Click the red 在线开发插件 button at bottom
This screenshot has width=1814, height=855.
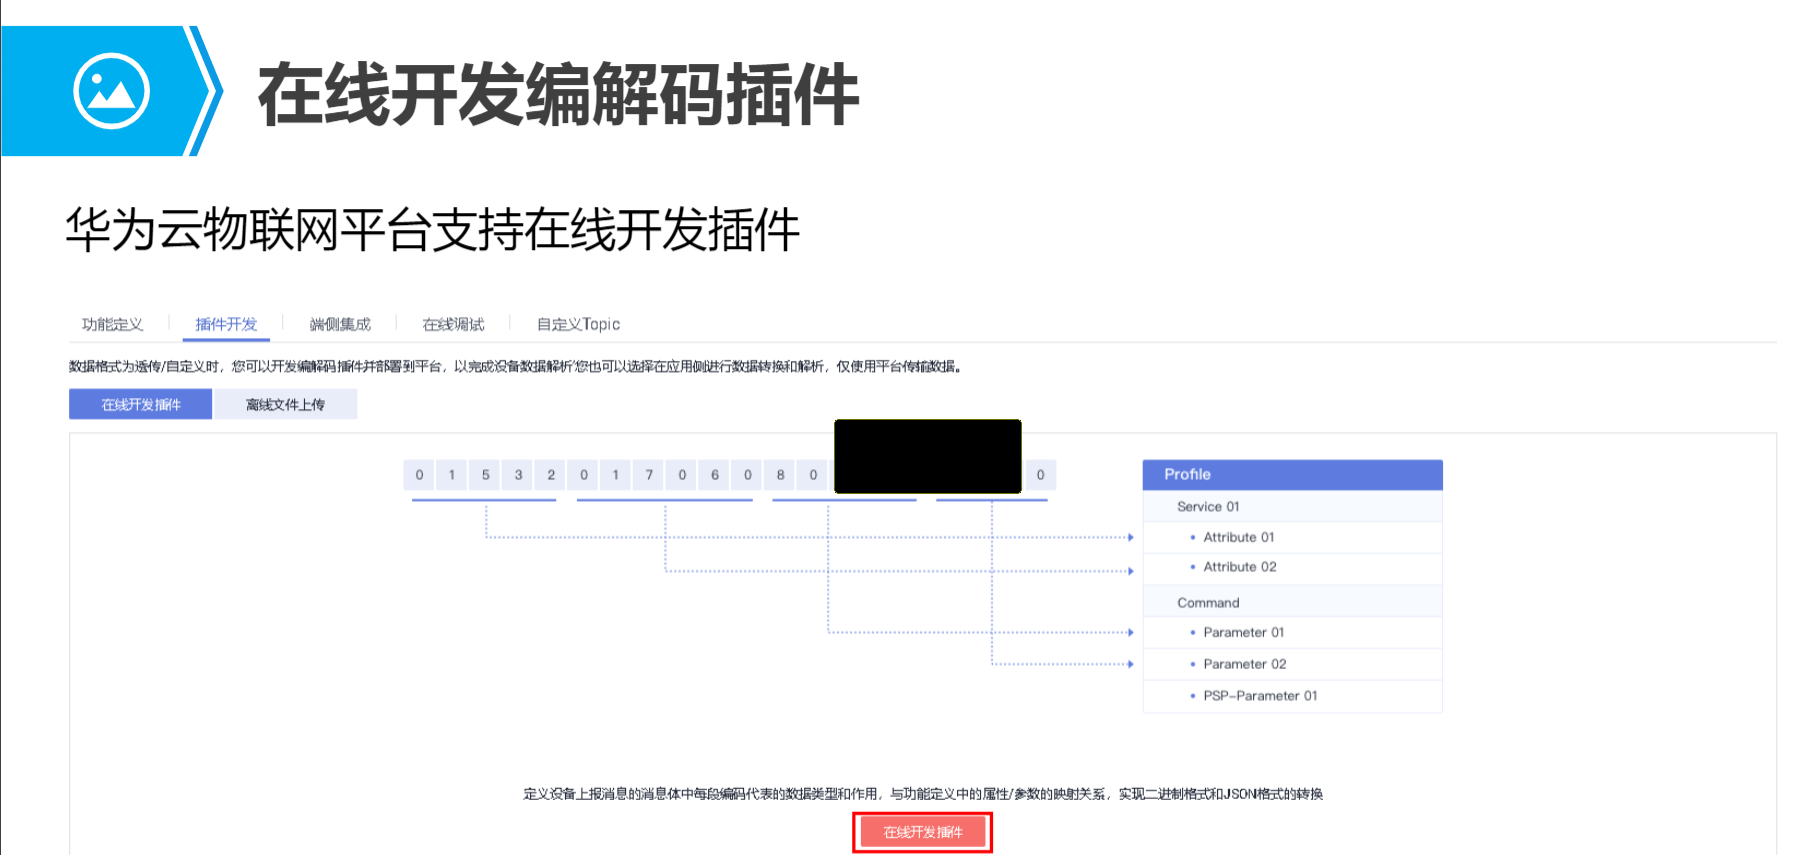click(923, 832)
